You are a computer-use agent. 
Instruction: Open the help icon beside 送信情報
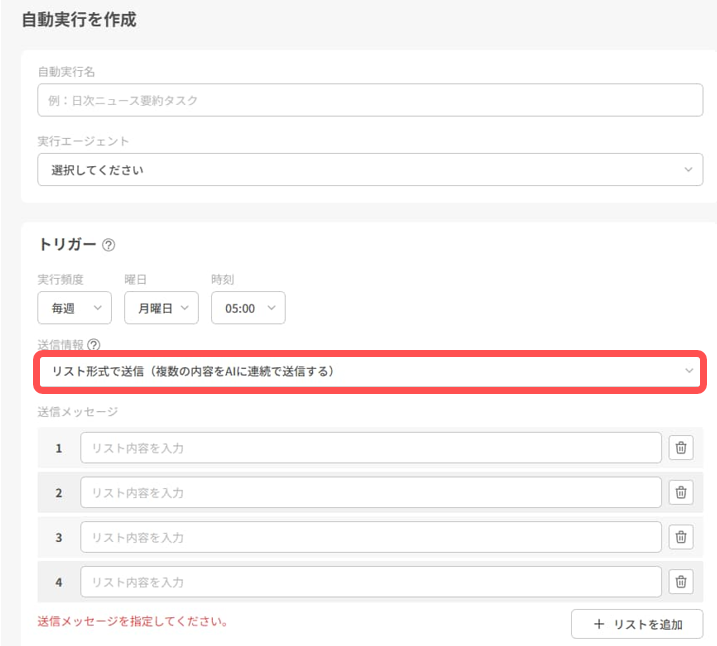coord(94,345)
